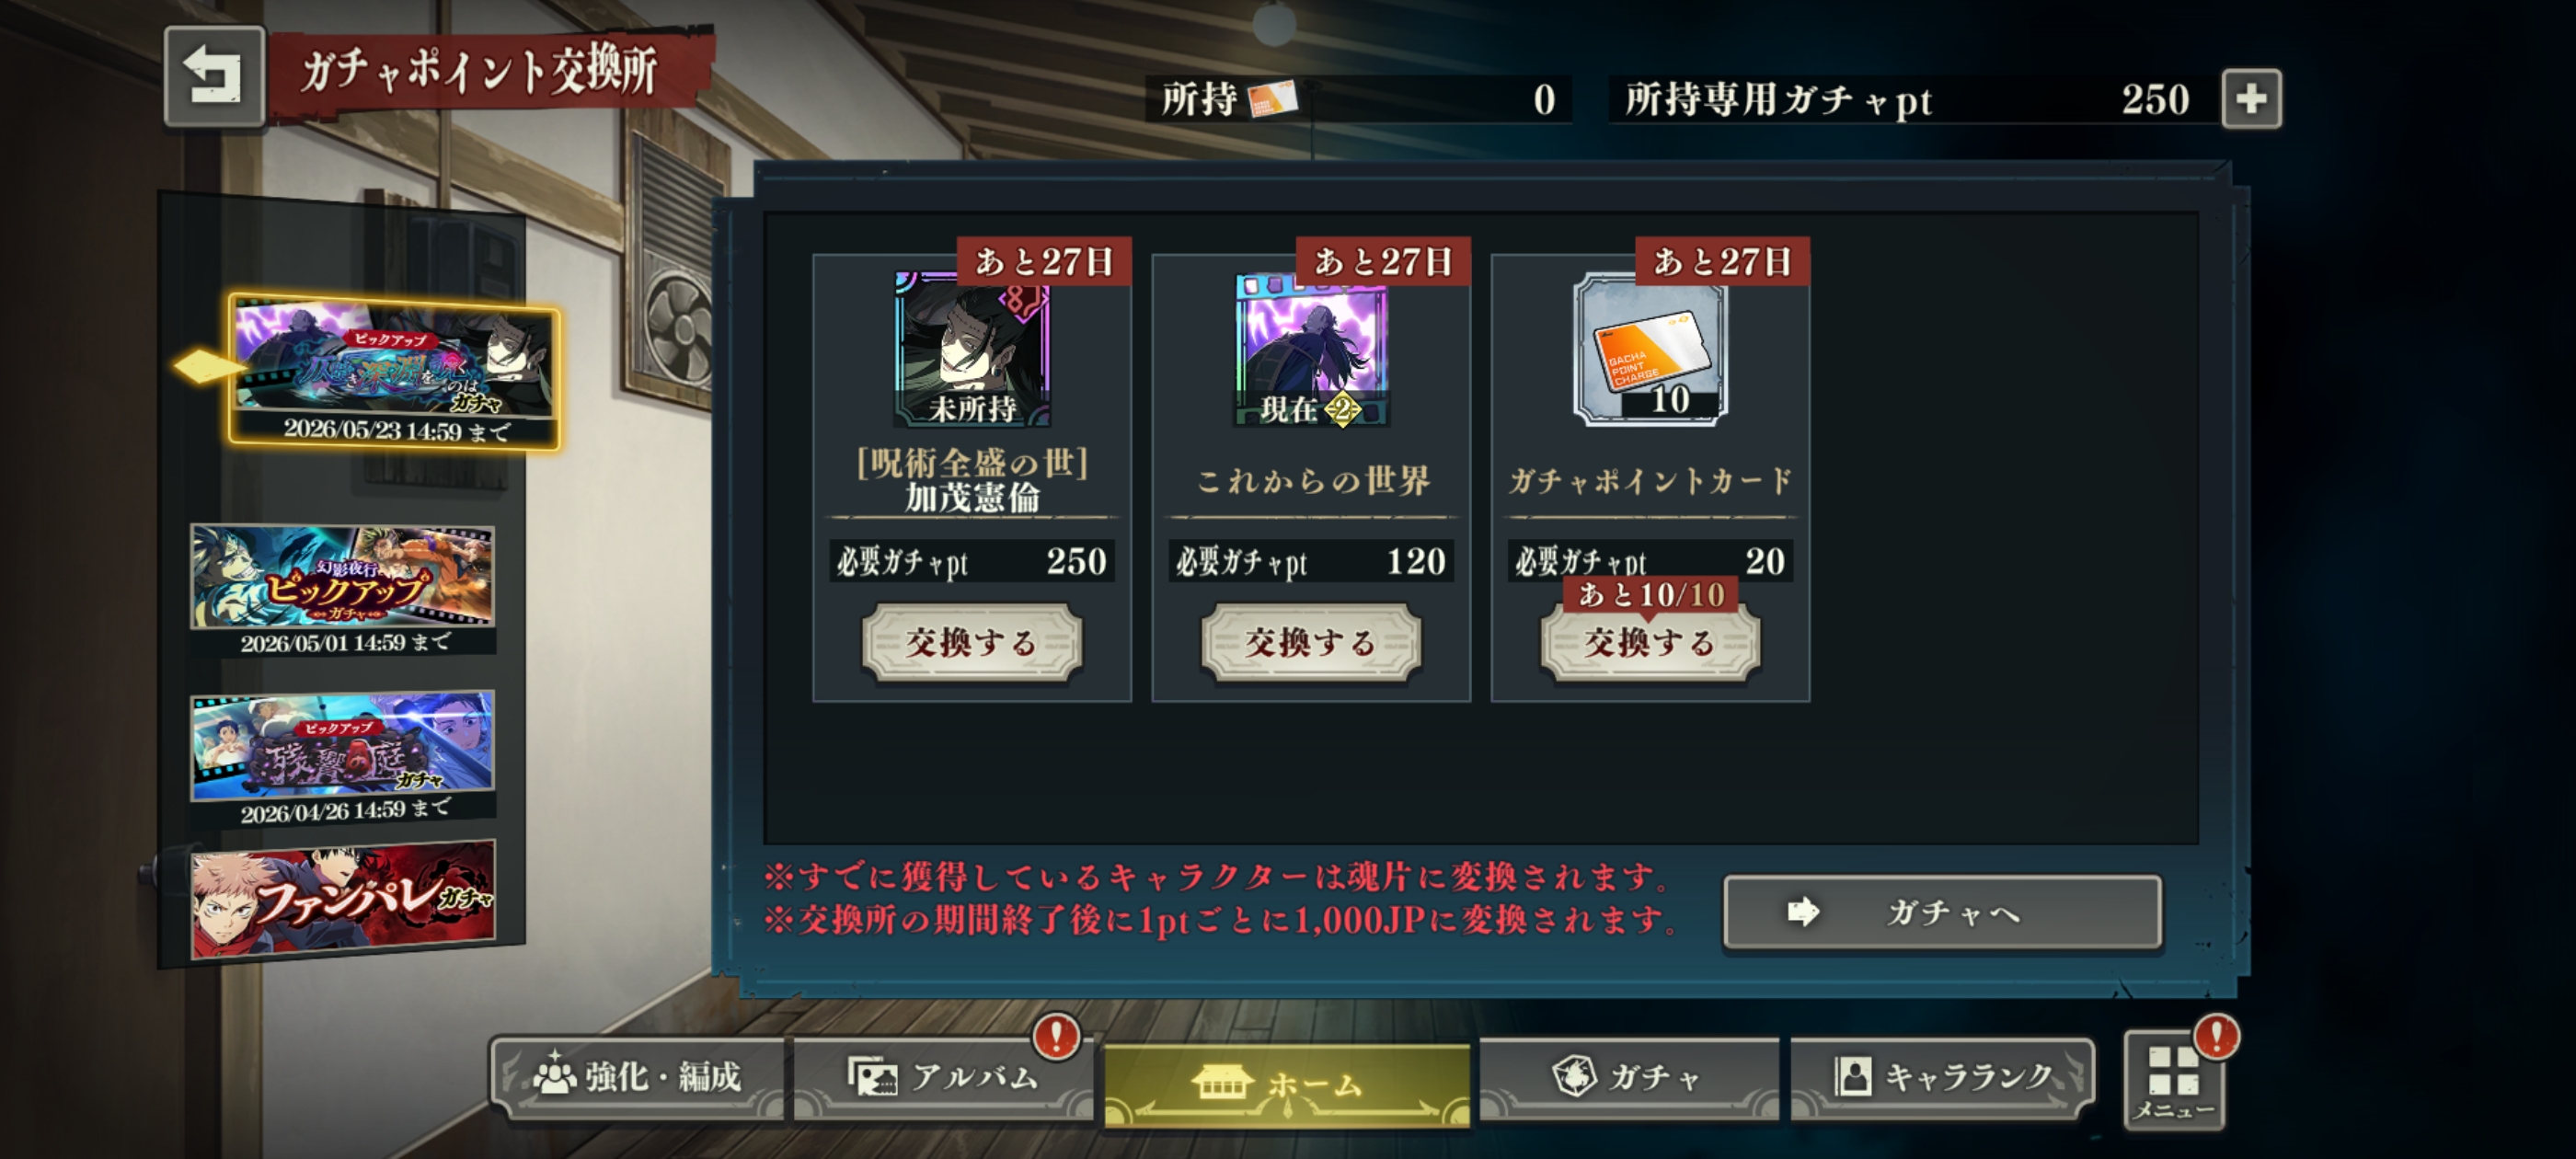Image resolution: width=2576 pixels, height=1159 pixels.
Task: Exchange 120 pt for これからの世界
Action: pos(1311,642)
